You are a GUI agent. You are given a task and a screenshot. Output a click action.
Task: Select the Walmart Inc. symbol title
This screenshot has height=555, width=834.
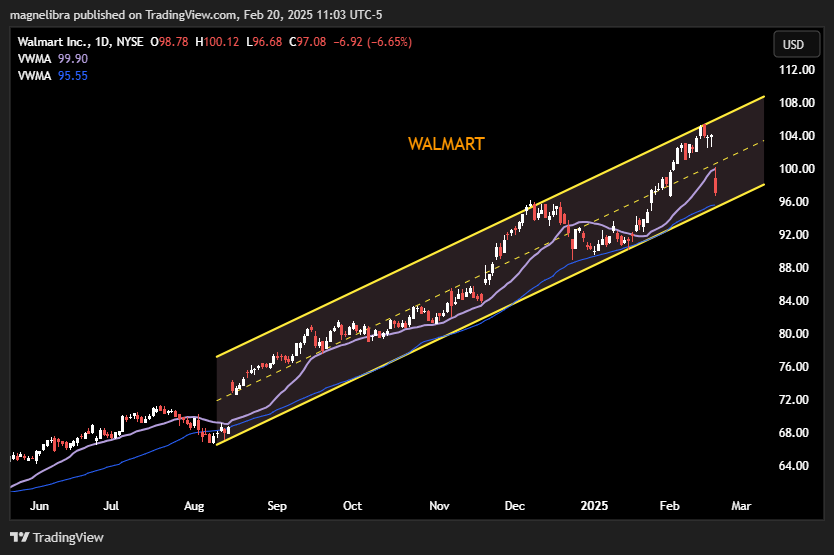click(80, 42)
